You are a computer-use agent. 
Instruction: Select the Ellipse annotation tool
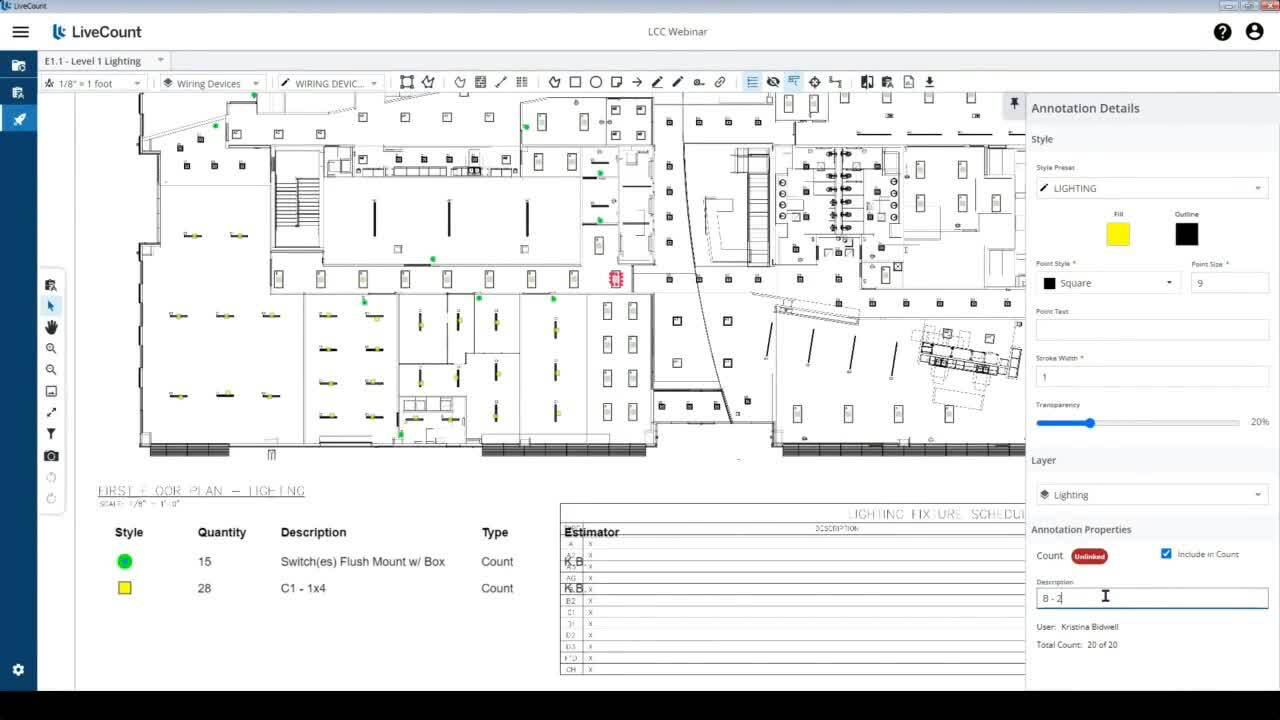(x=596, y=81)
